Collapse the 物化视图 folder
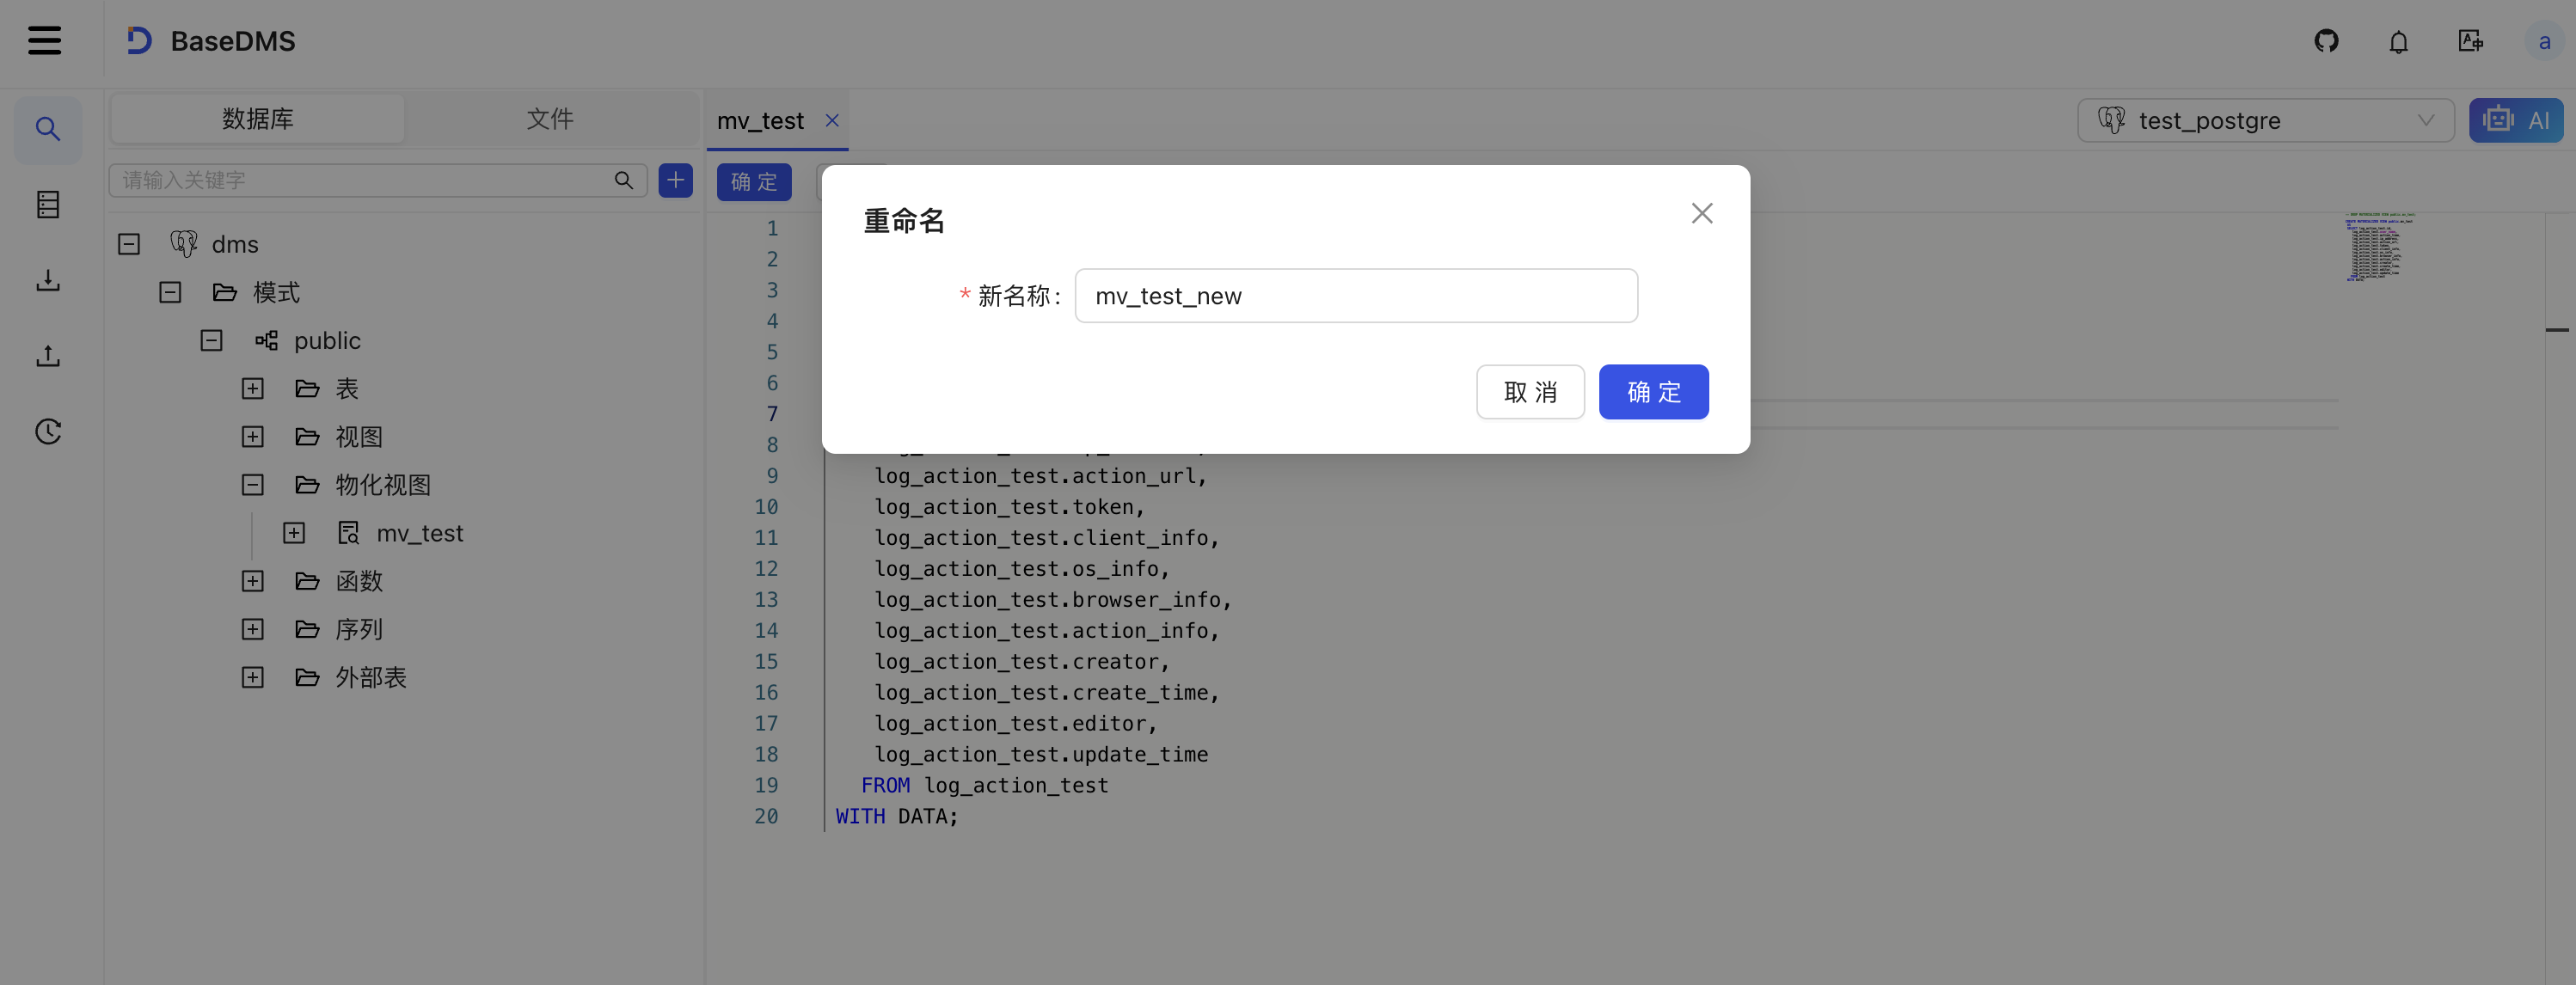Viewport: 2576px width, 985px height. (x=253, y=485)
